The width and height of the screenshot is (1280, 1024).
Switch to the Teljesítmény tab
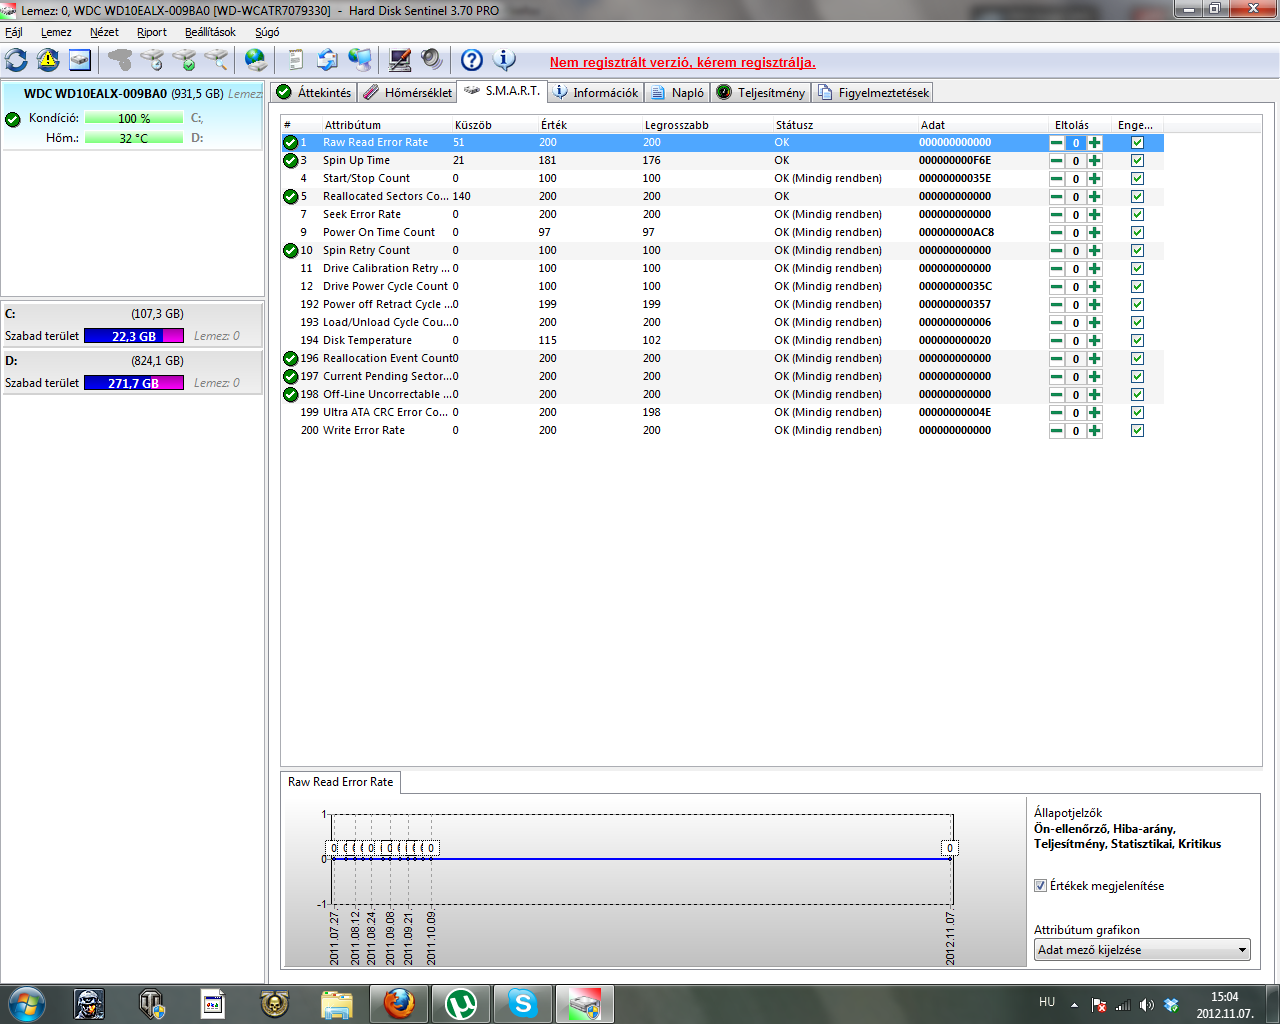click(761, 92)
